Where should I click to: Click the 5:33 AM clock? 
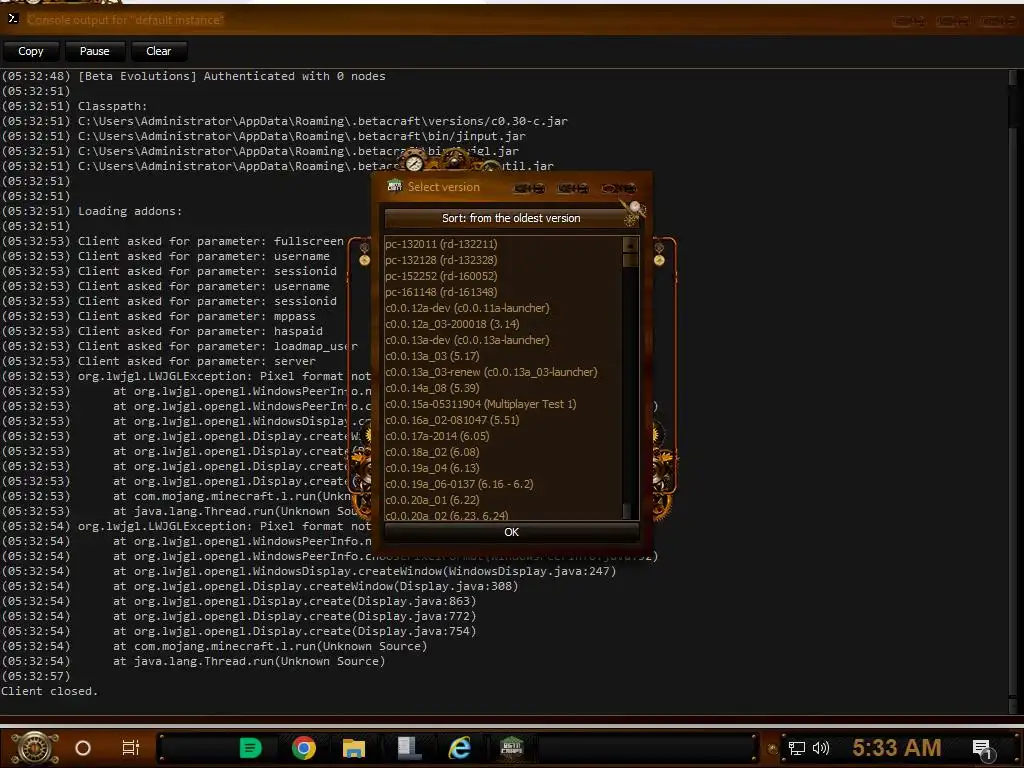pos(897,748)
